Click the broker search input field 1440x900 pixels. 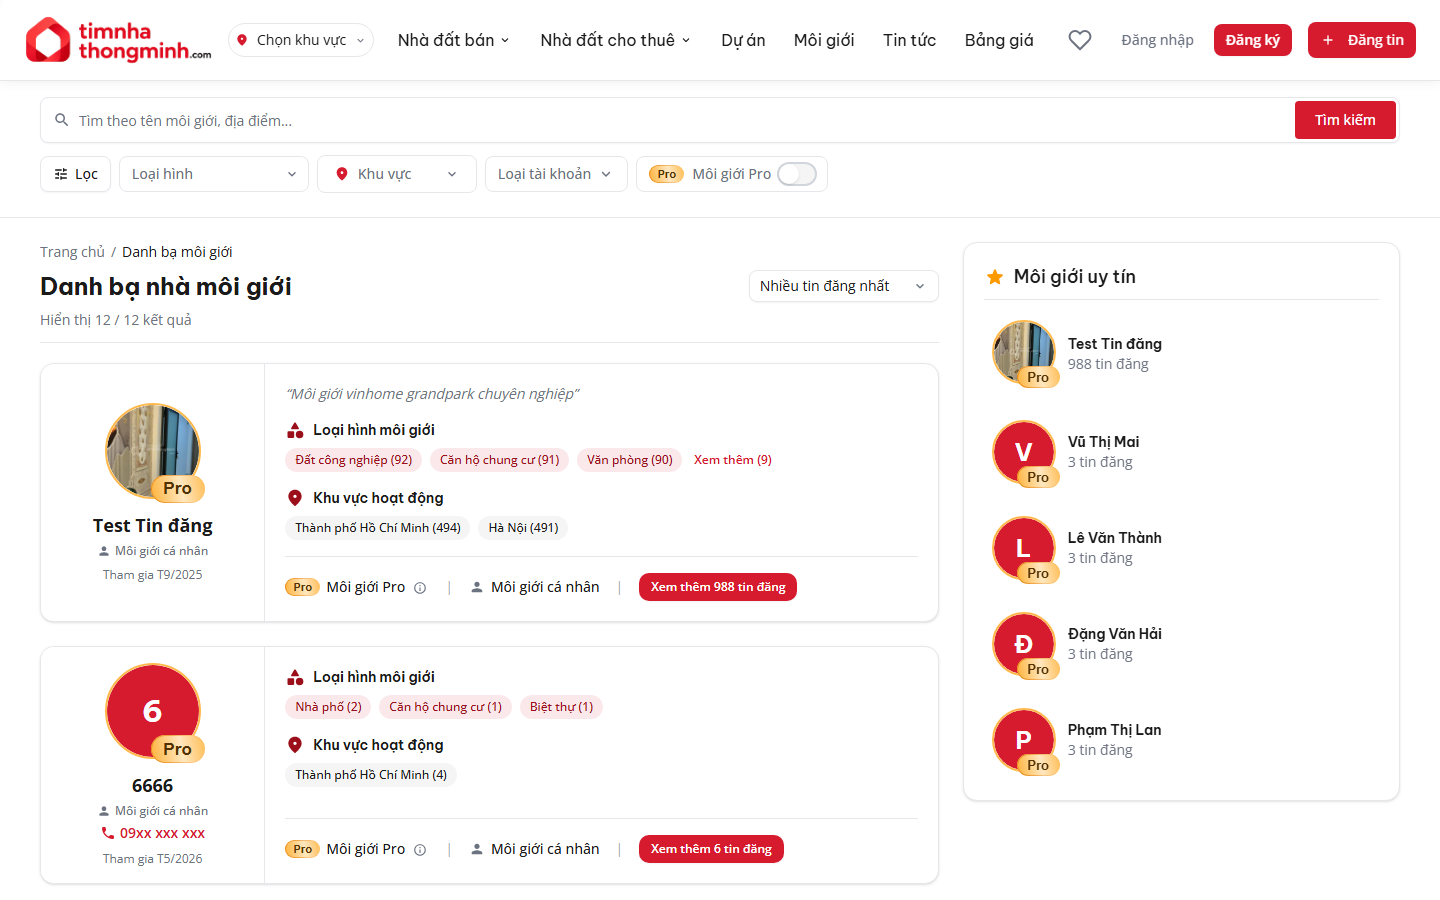pos(684,120)
